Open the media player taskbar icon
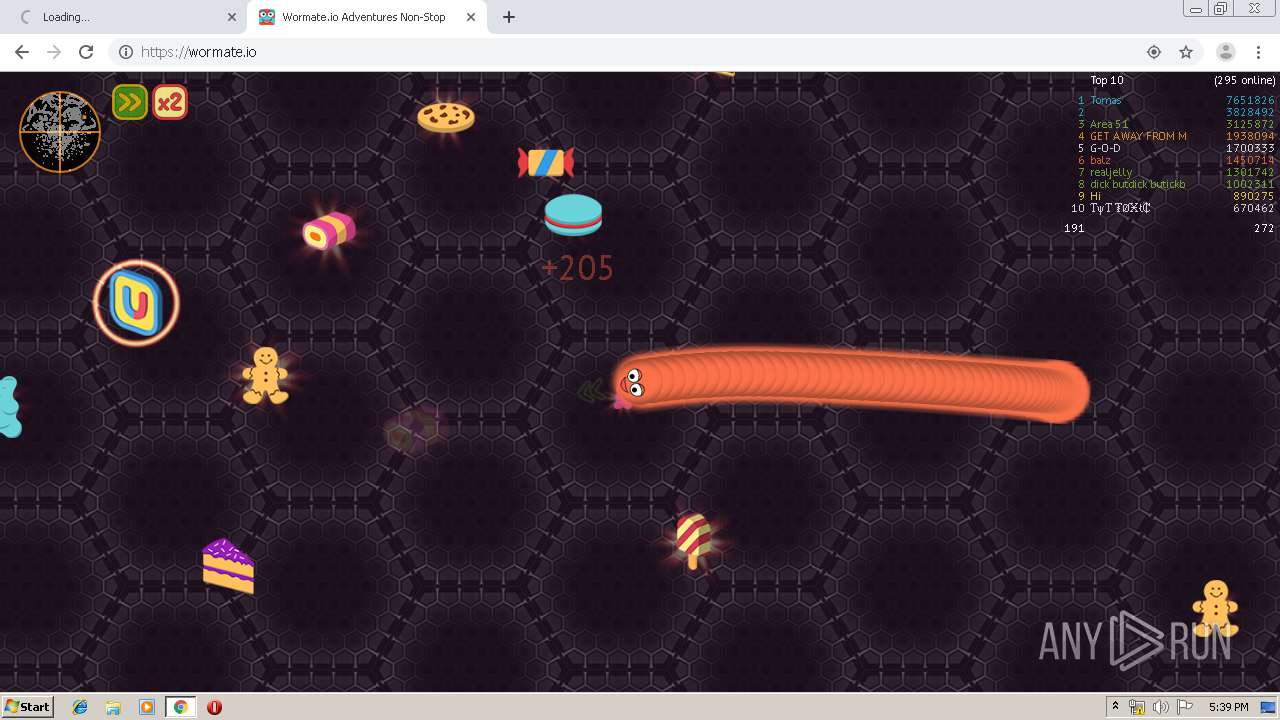1280x720 pixels. pyautogui.click(x=147, y=707)
